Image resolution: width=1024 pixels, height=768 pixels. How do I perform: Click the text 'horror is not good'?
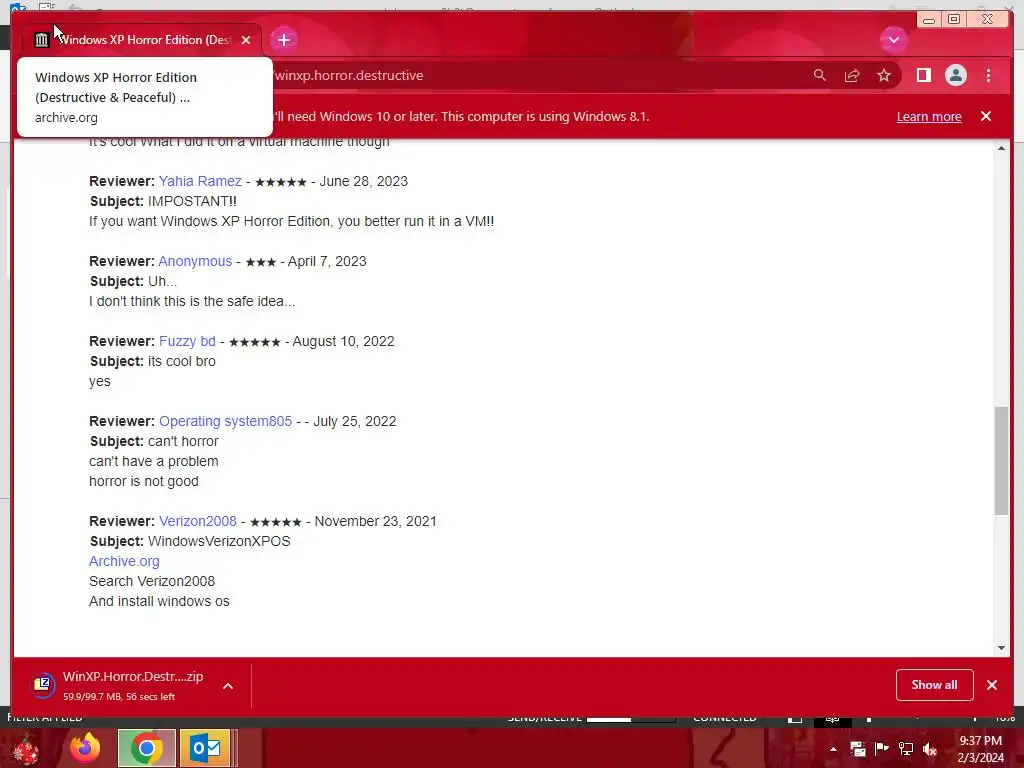[144, 481]
